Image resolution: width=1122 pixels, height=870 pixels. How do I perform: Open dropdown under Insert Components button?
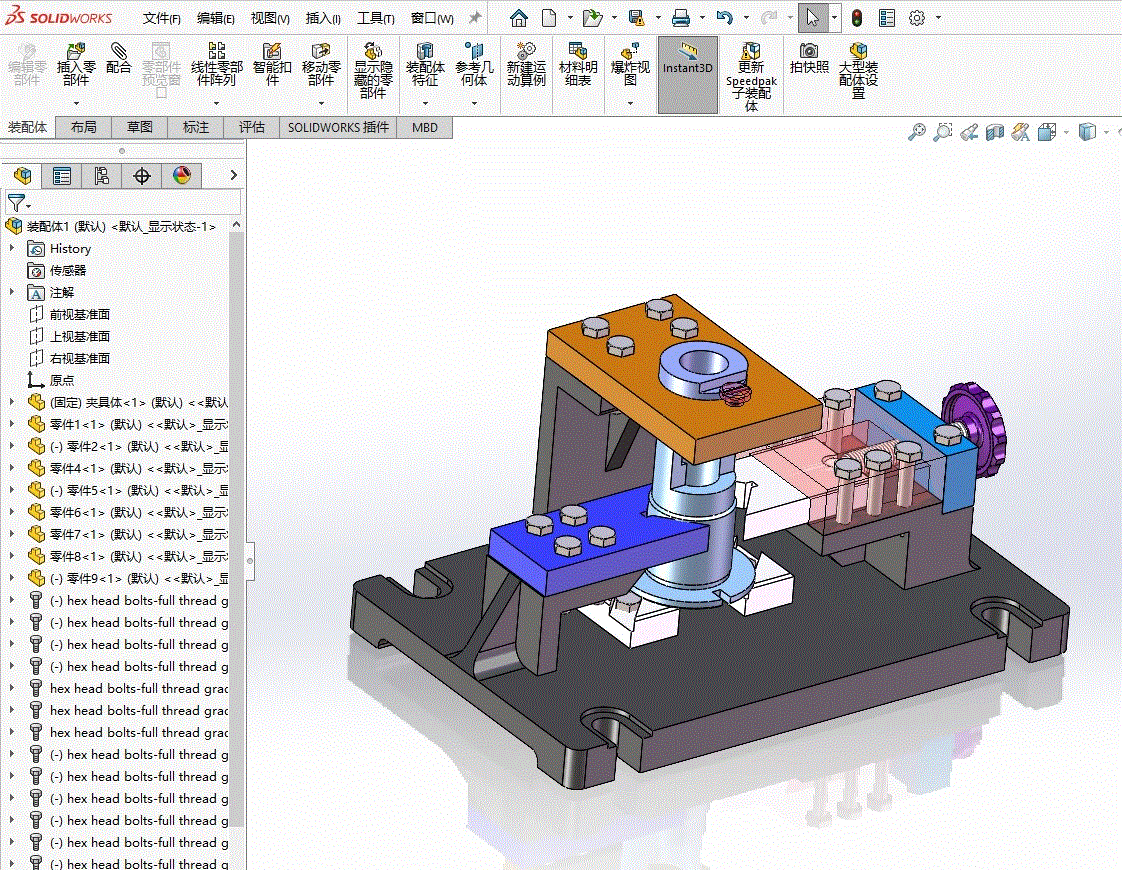76,104
